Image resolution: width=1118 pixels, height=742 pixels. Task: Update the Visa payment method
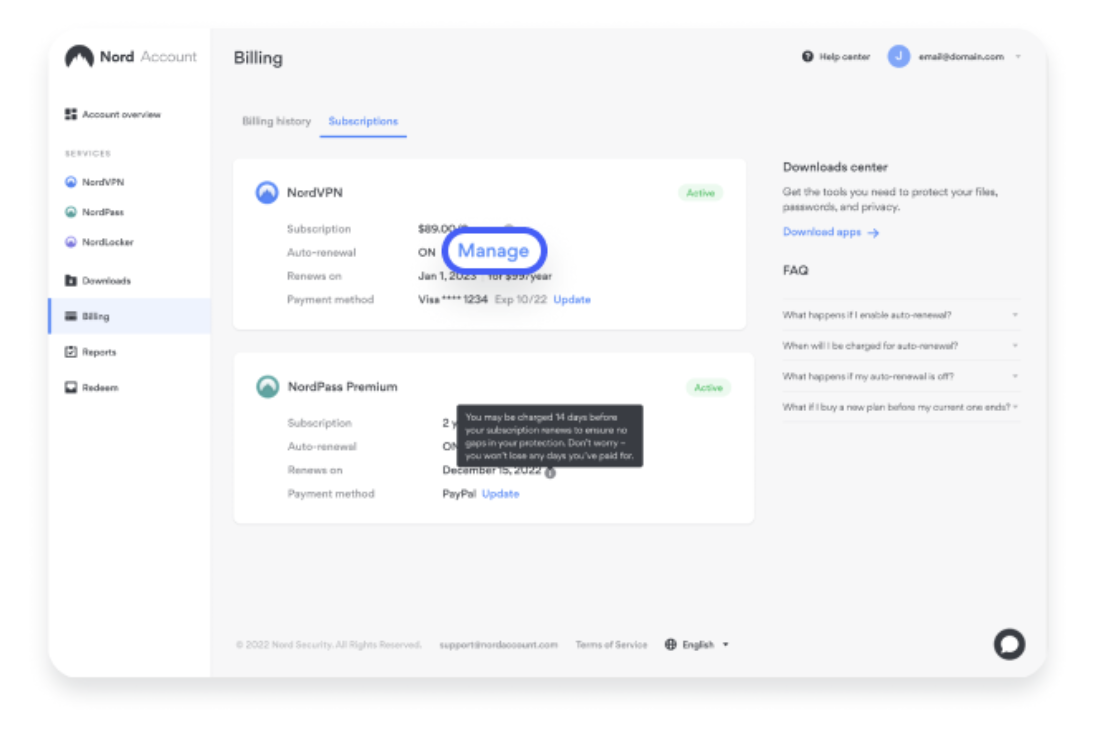tap(572, 299)
